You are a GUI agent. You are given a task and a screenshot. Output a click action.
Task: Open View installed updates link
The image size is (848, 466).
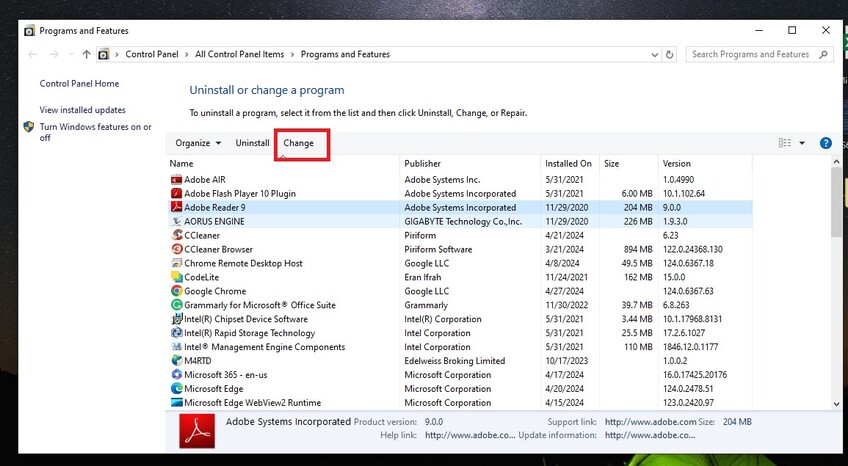tap(82, 110)
